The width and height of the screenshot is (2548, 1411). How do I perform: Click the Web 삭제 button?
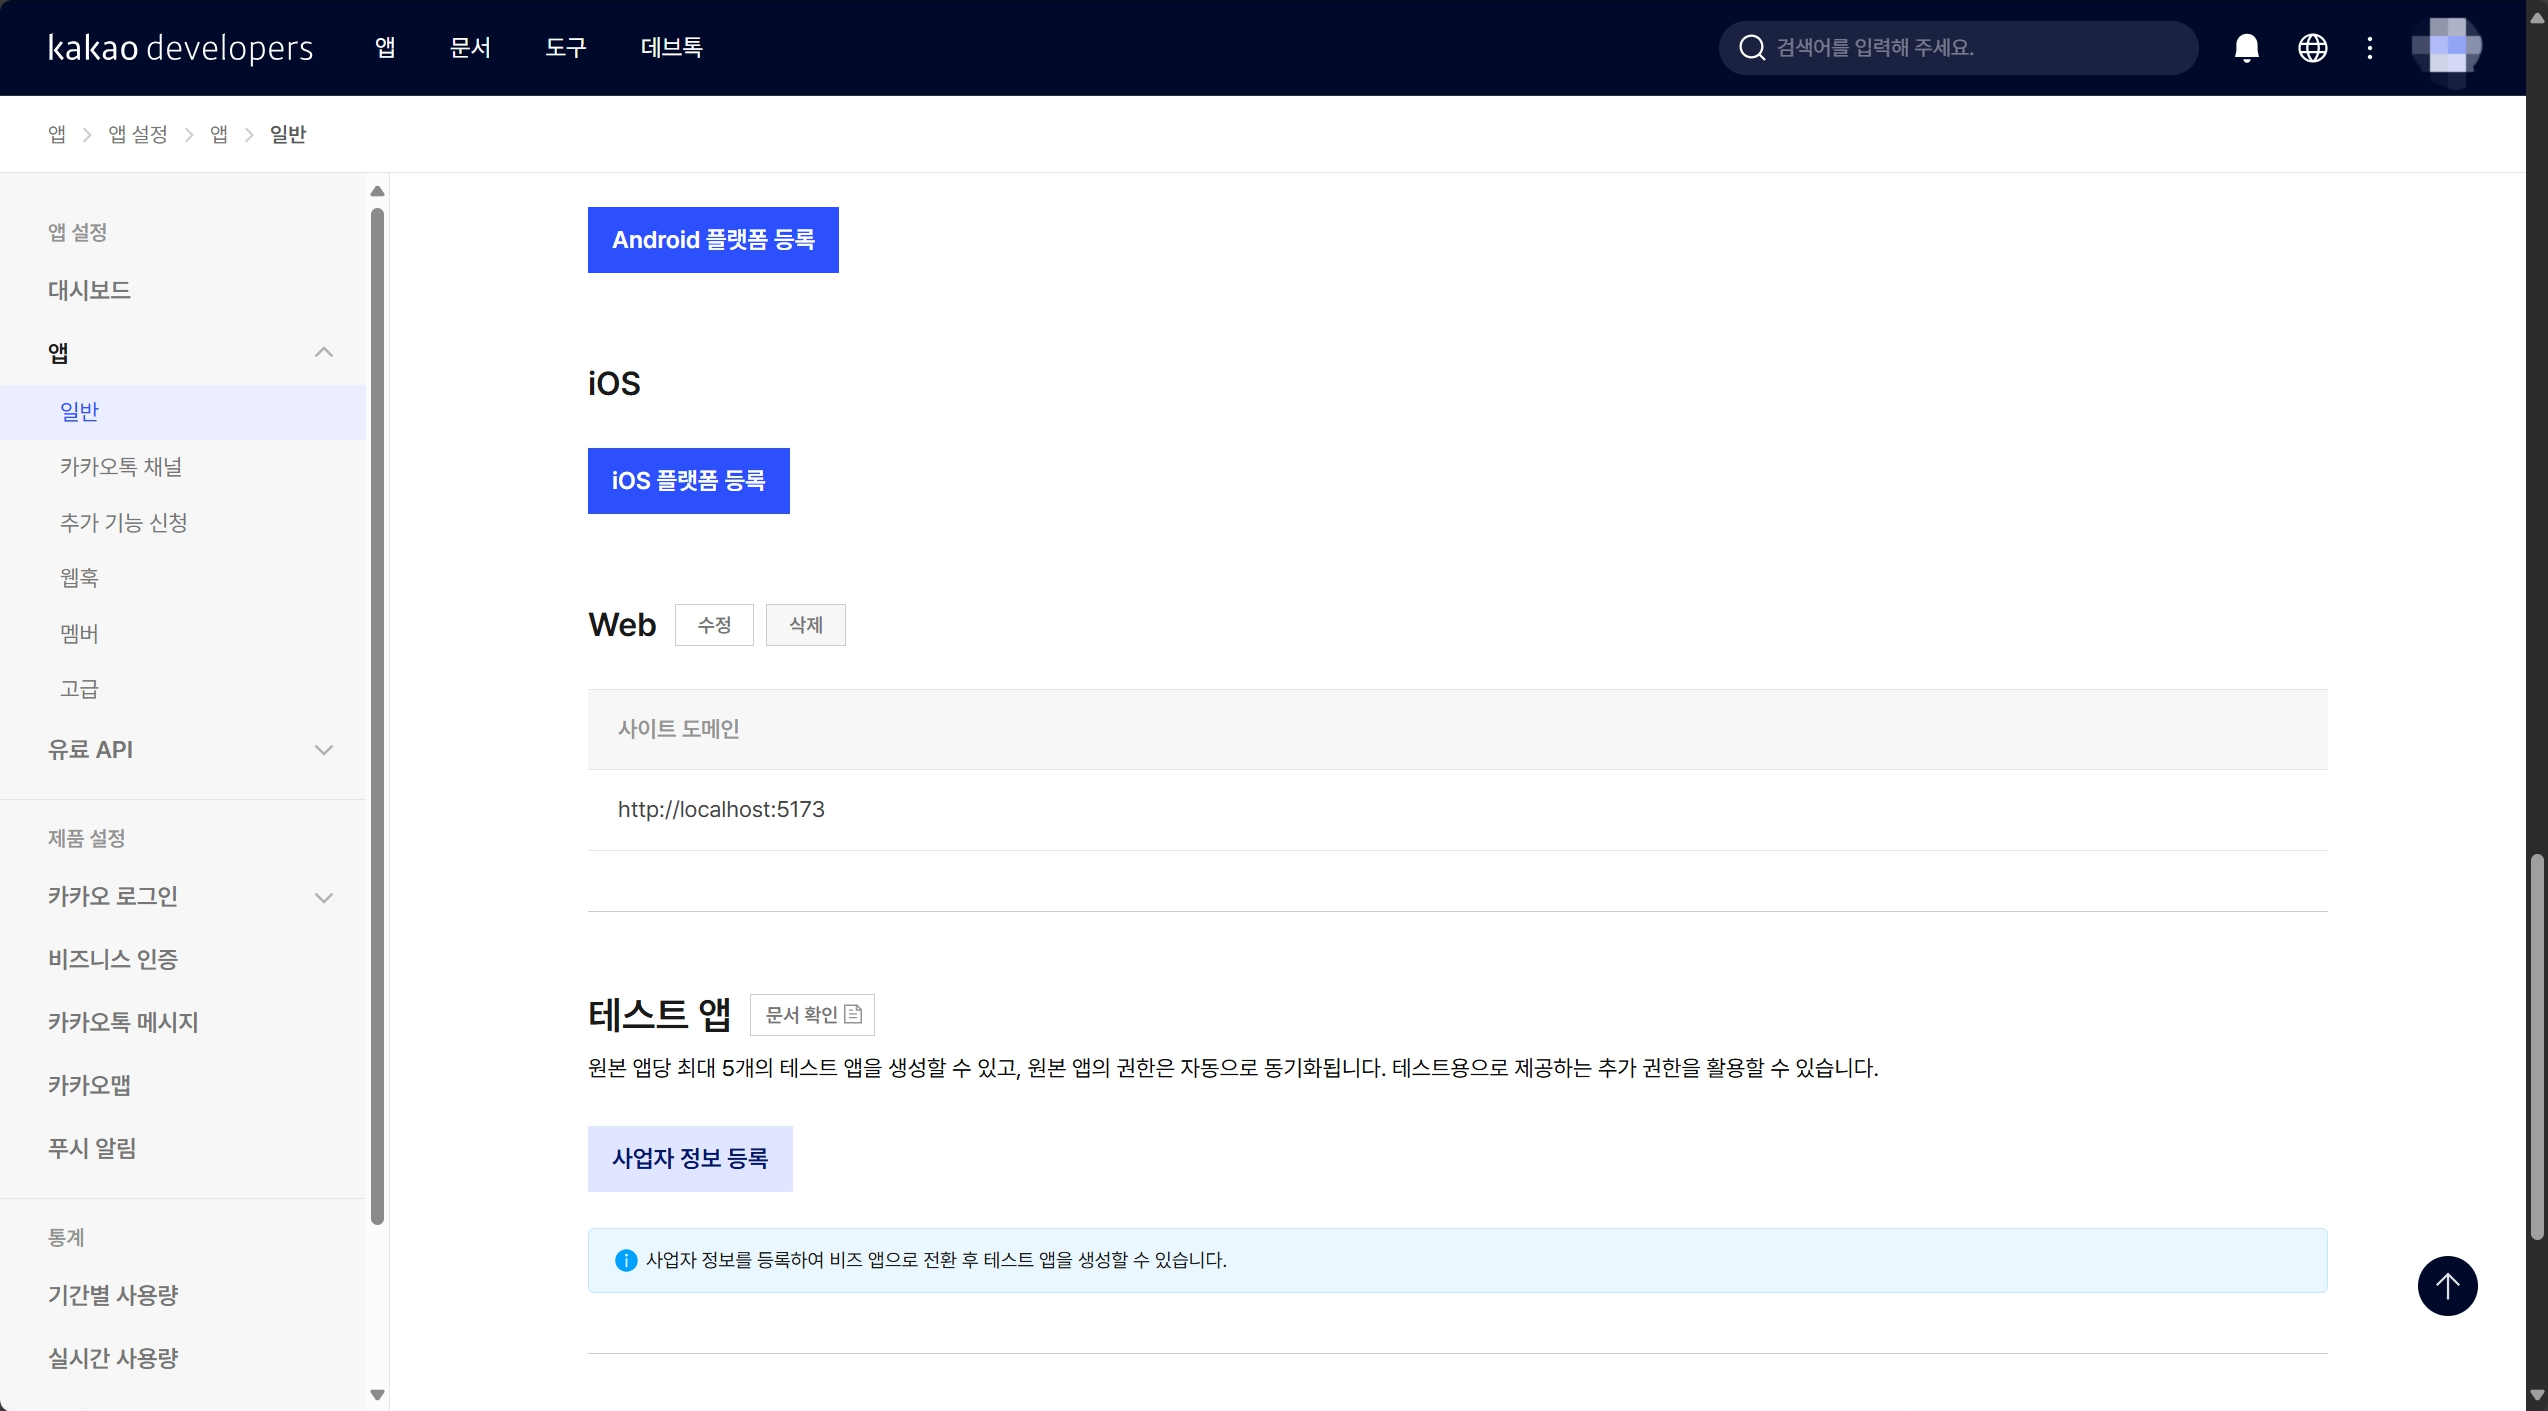point(805,625)
